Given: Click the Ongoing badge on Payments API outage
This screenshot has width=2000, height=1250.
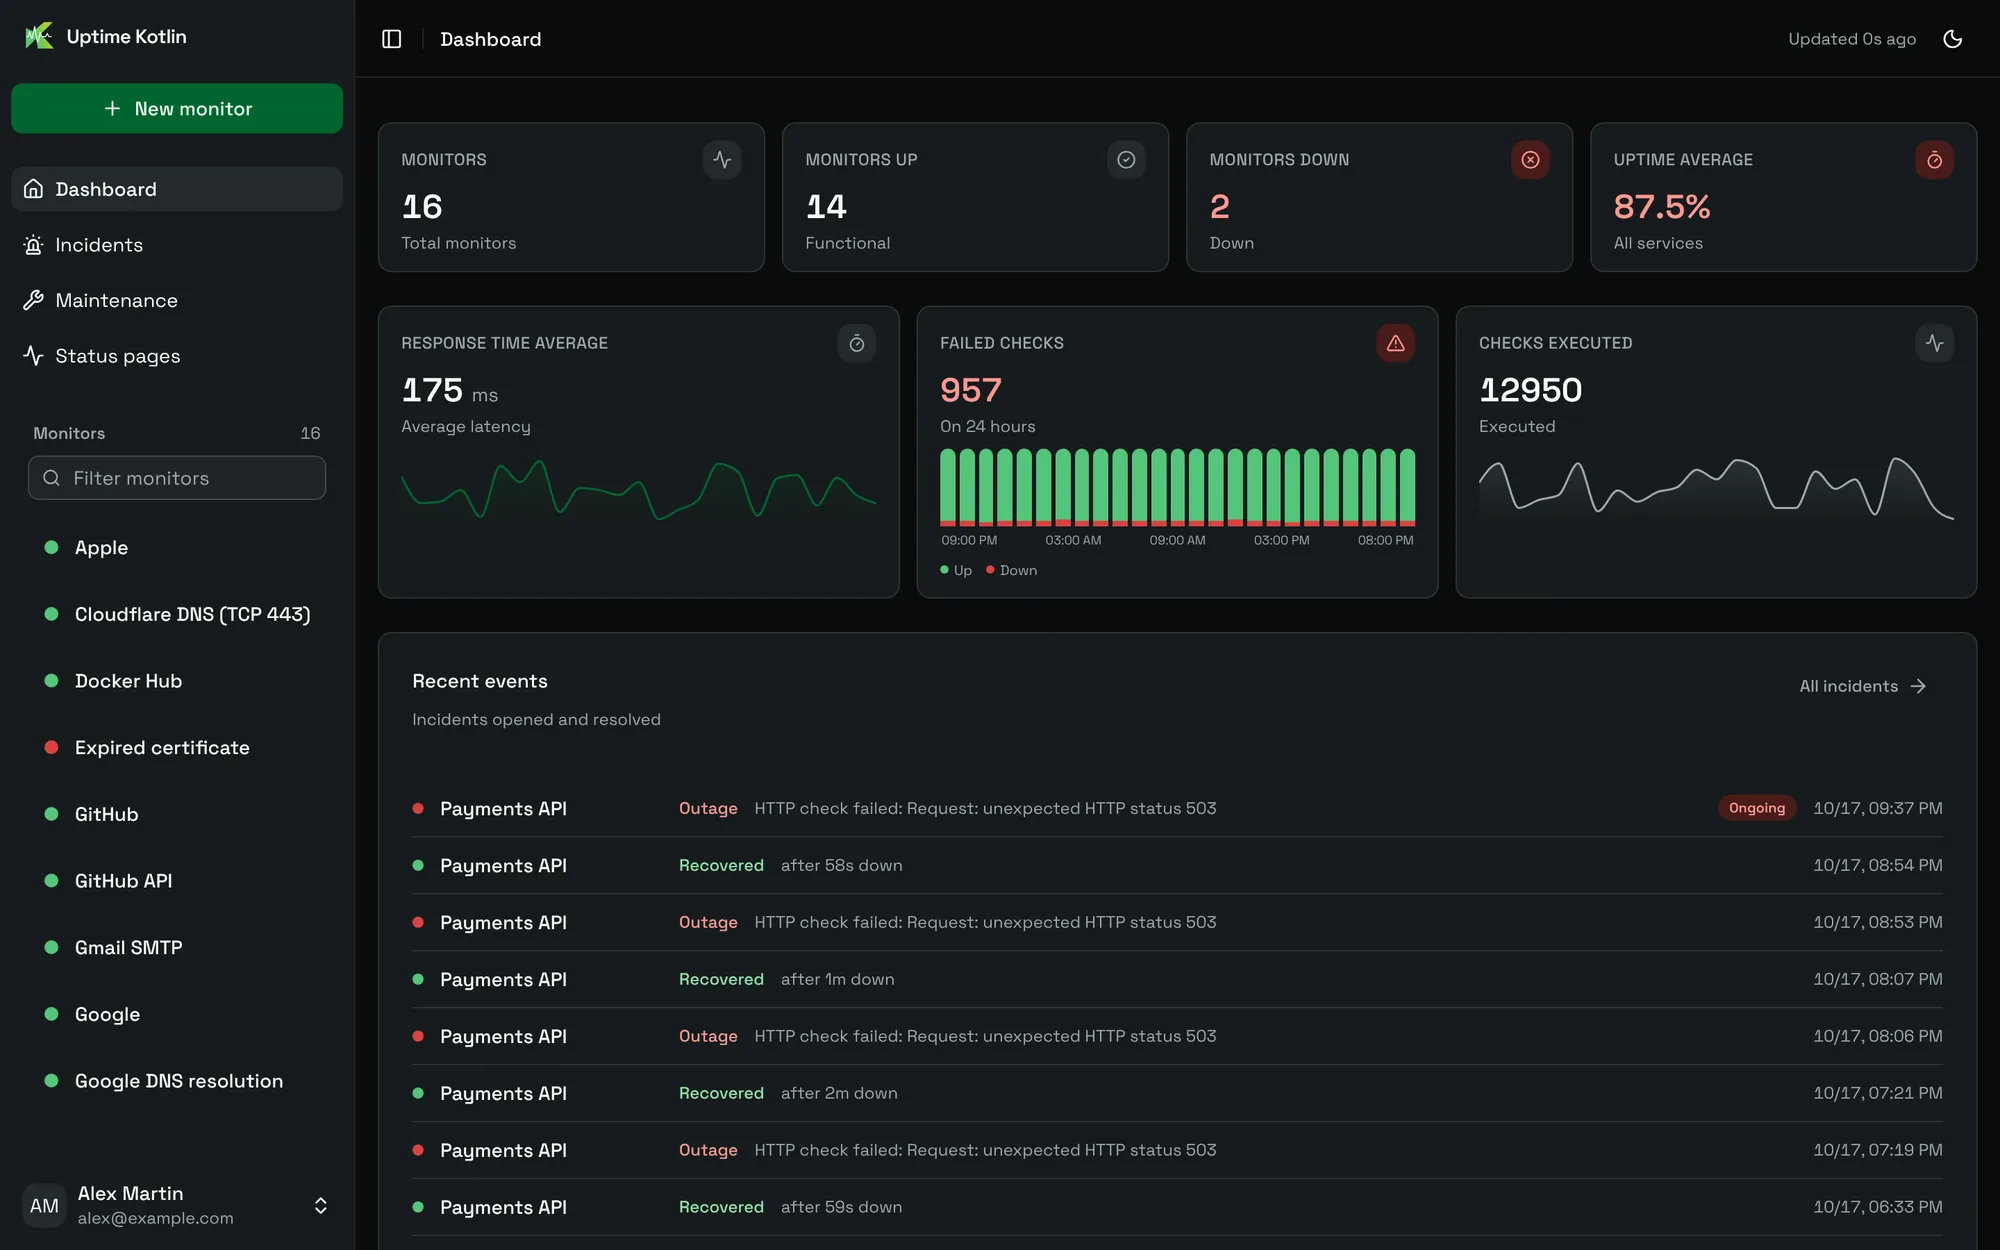Looking at the screenshot, I should click(1757, 808).
